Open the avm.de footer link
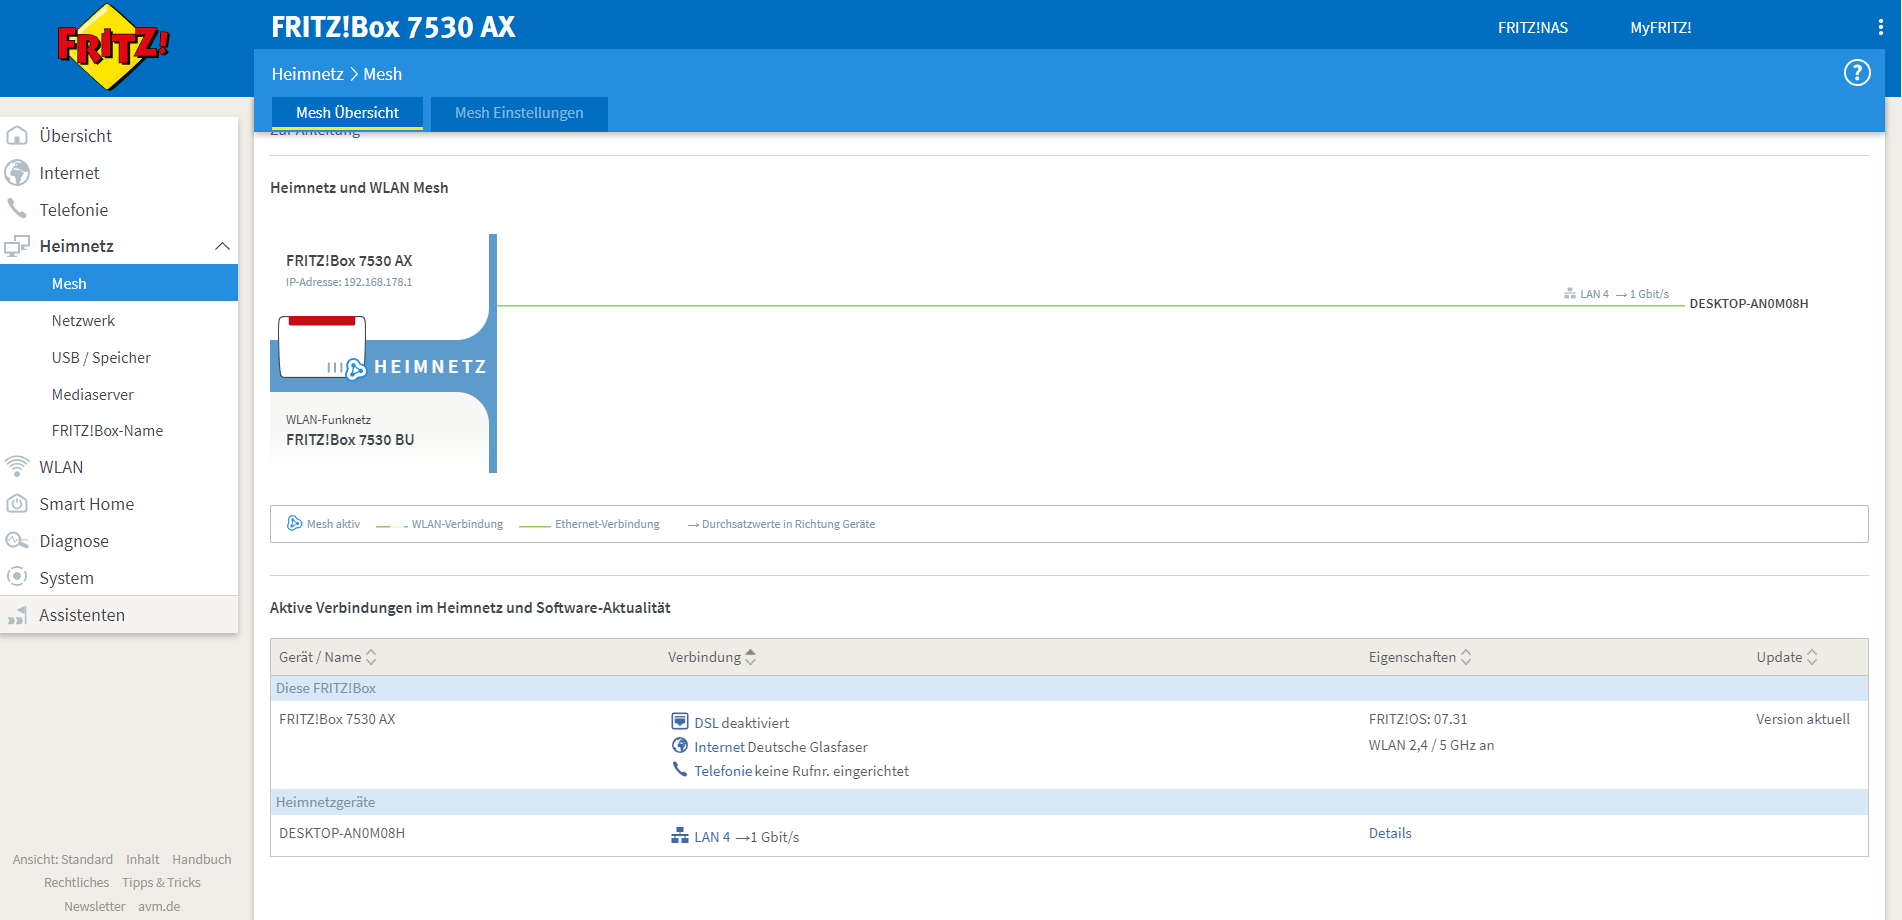 pyautogui.click(x=159, y=906)
